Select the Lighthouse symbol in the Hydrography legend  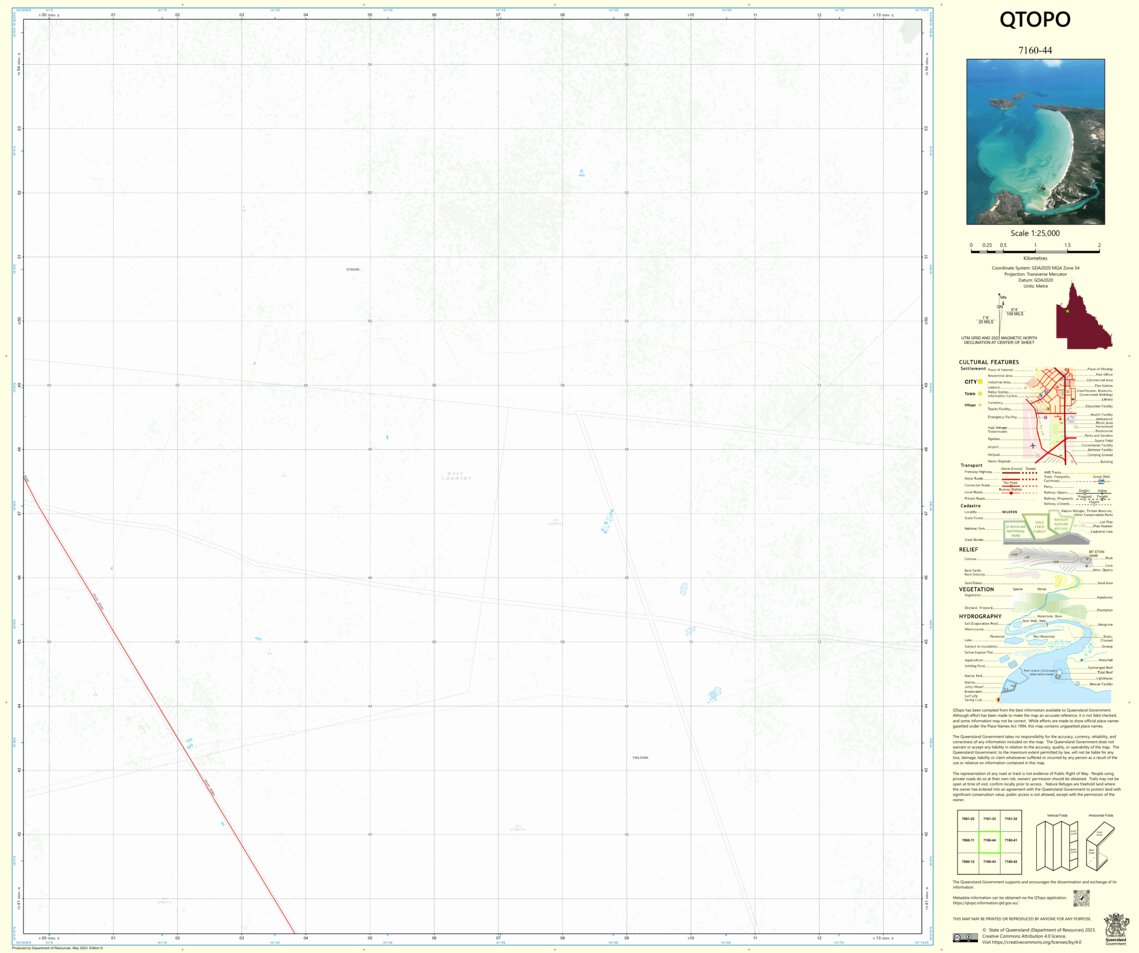pos(1058,677)
